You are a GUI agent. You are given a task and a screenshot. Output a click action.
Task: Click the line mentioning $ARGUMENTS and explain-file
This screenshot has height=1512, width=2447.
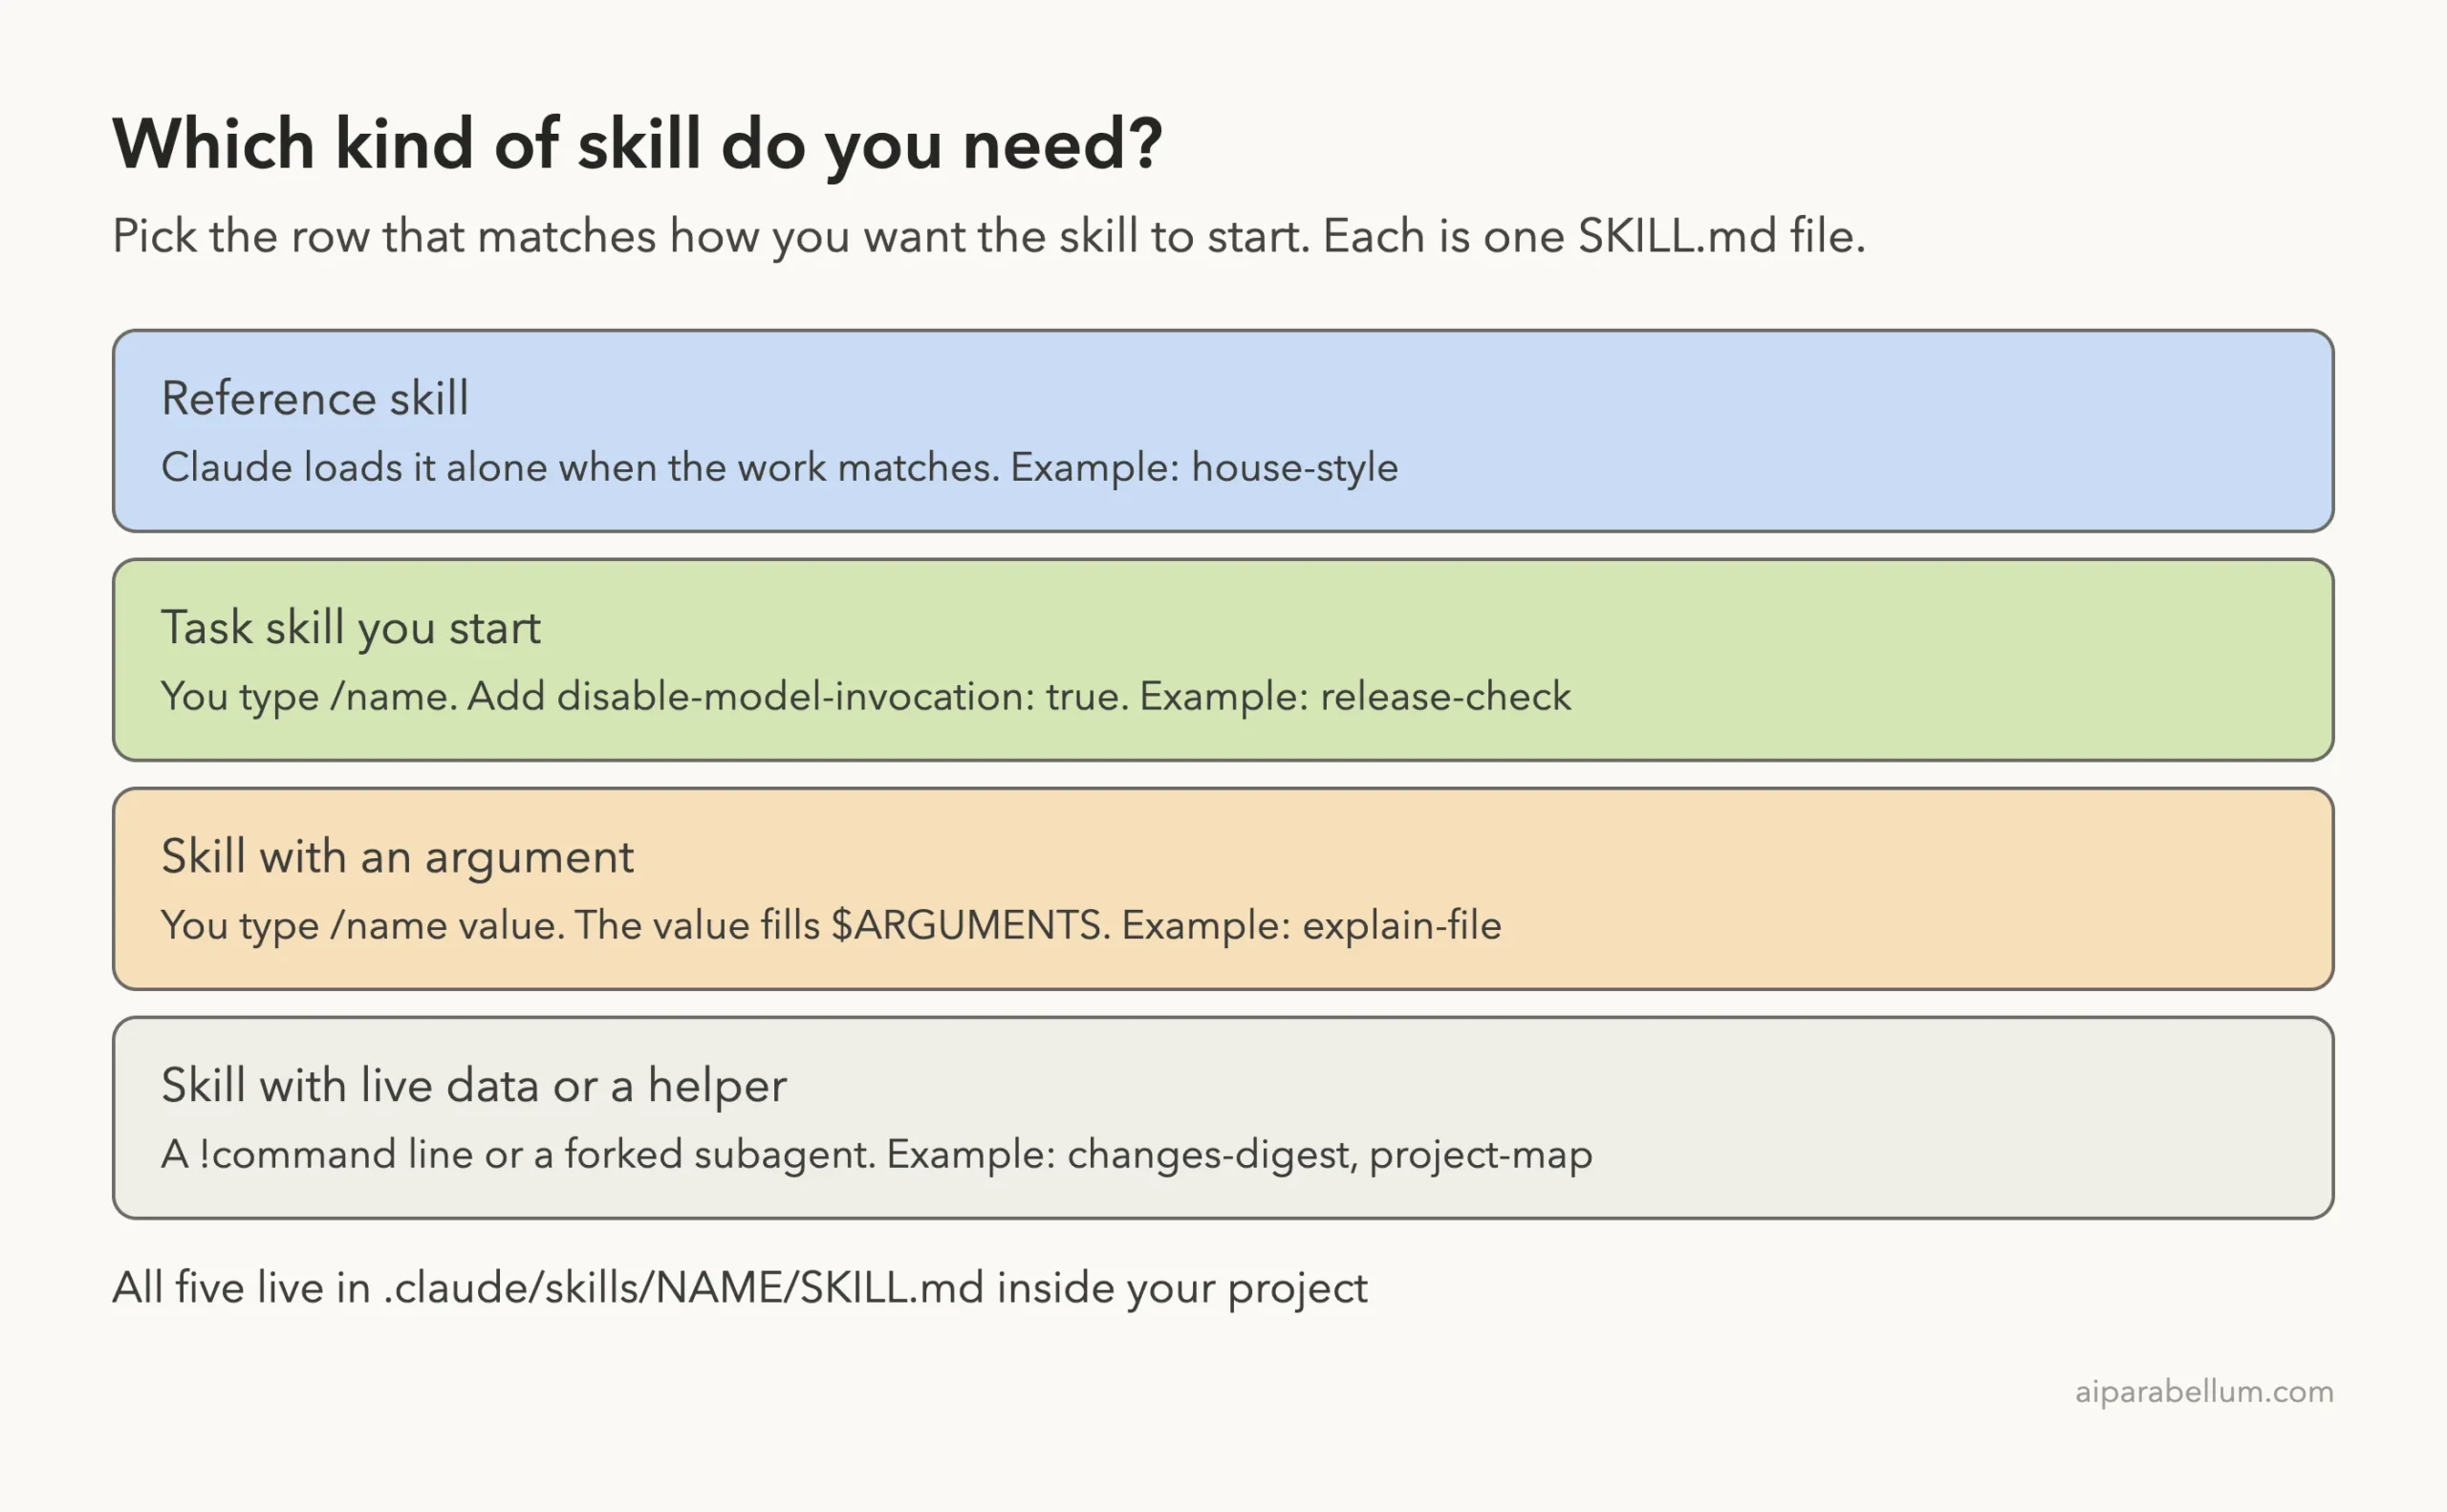830,926
